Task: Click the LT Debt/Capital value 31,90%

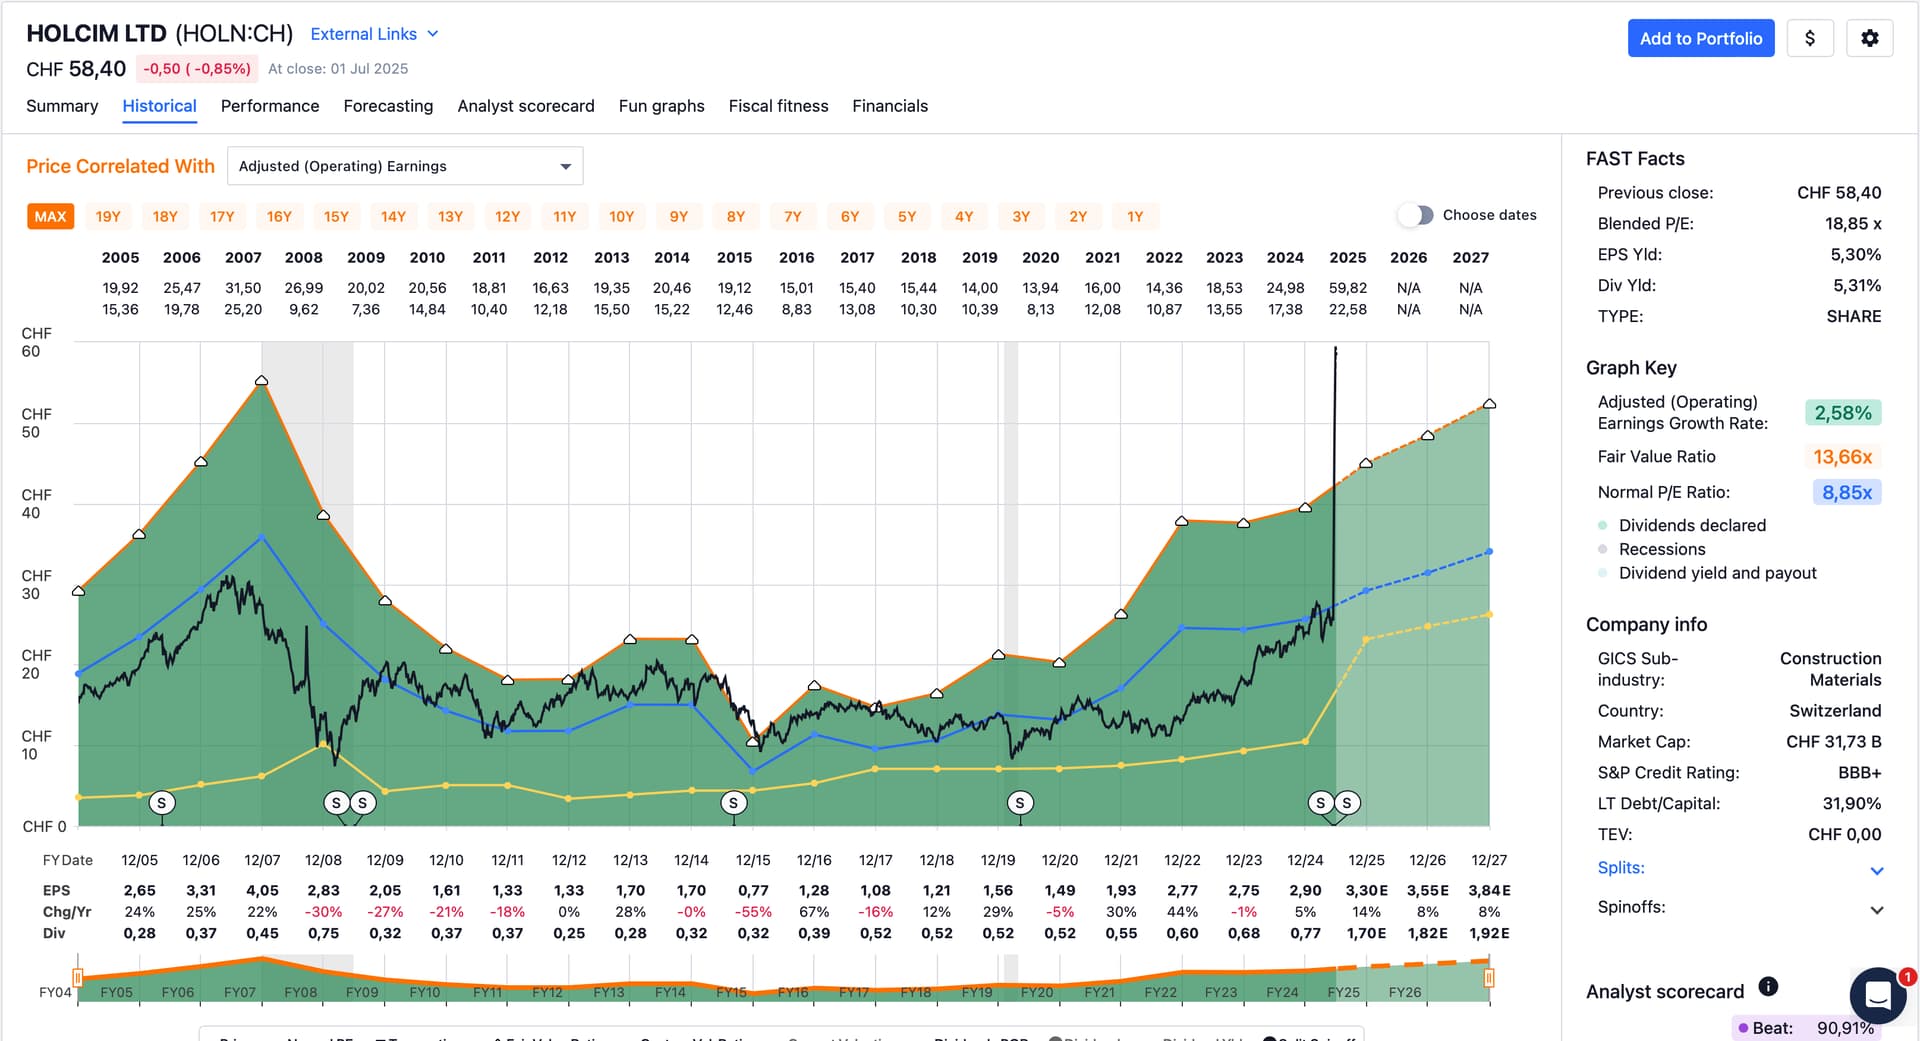Action: [x=1852, y=804]
